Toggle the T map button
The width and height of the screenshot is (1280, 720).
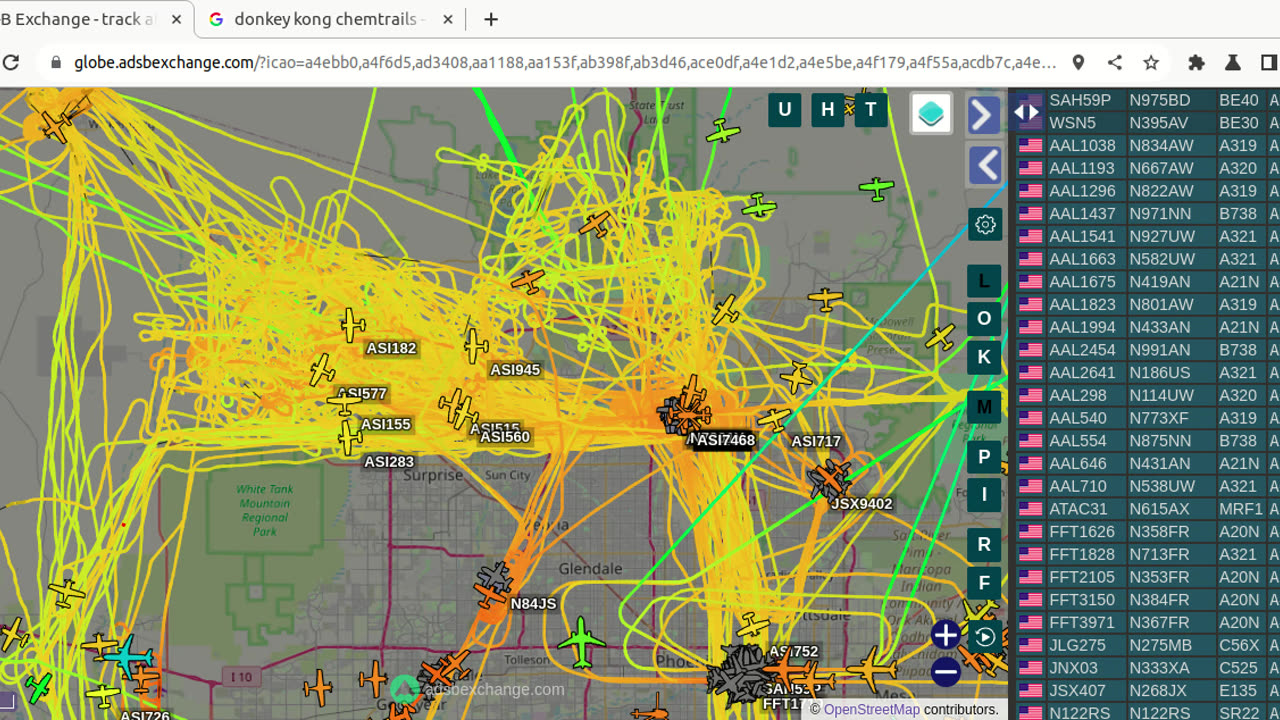click(871, 110)
